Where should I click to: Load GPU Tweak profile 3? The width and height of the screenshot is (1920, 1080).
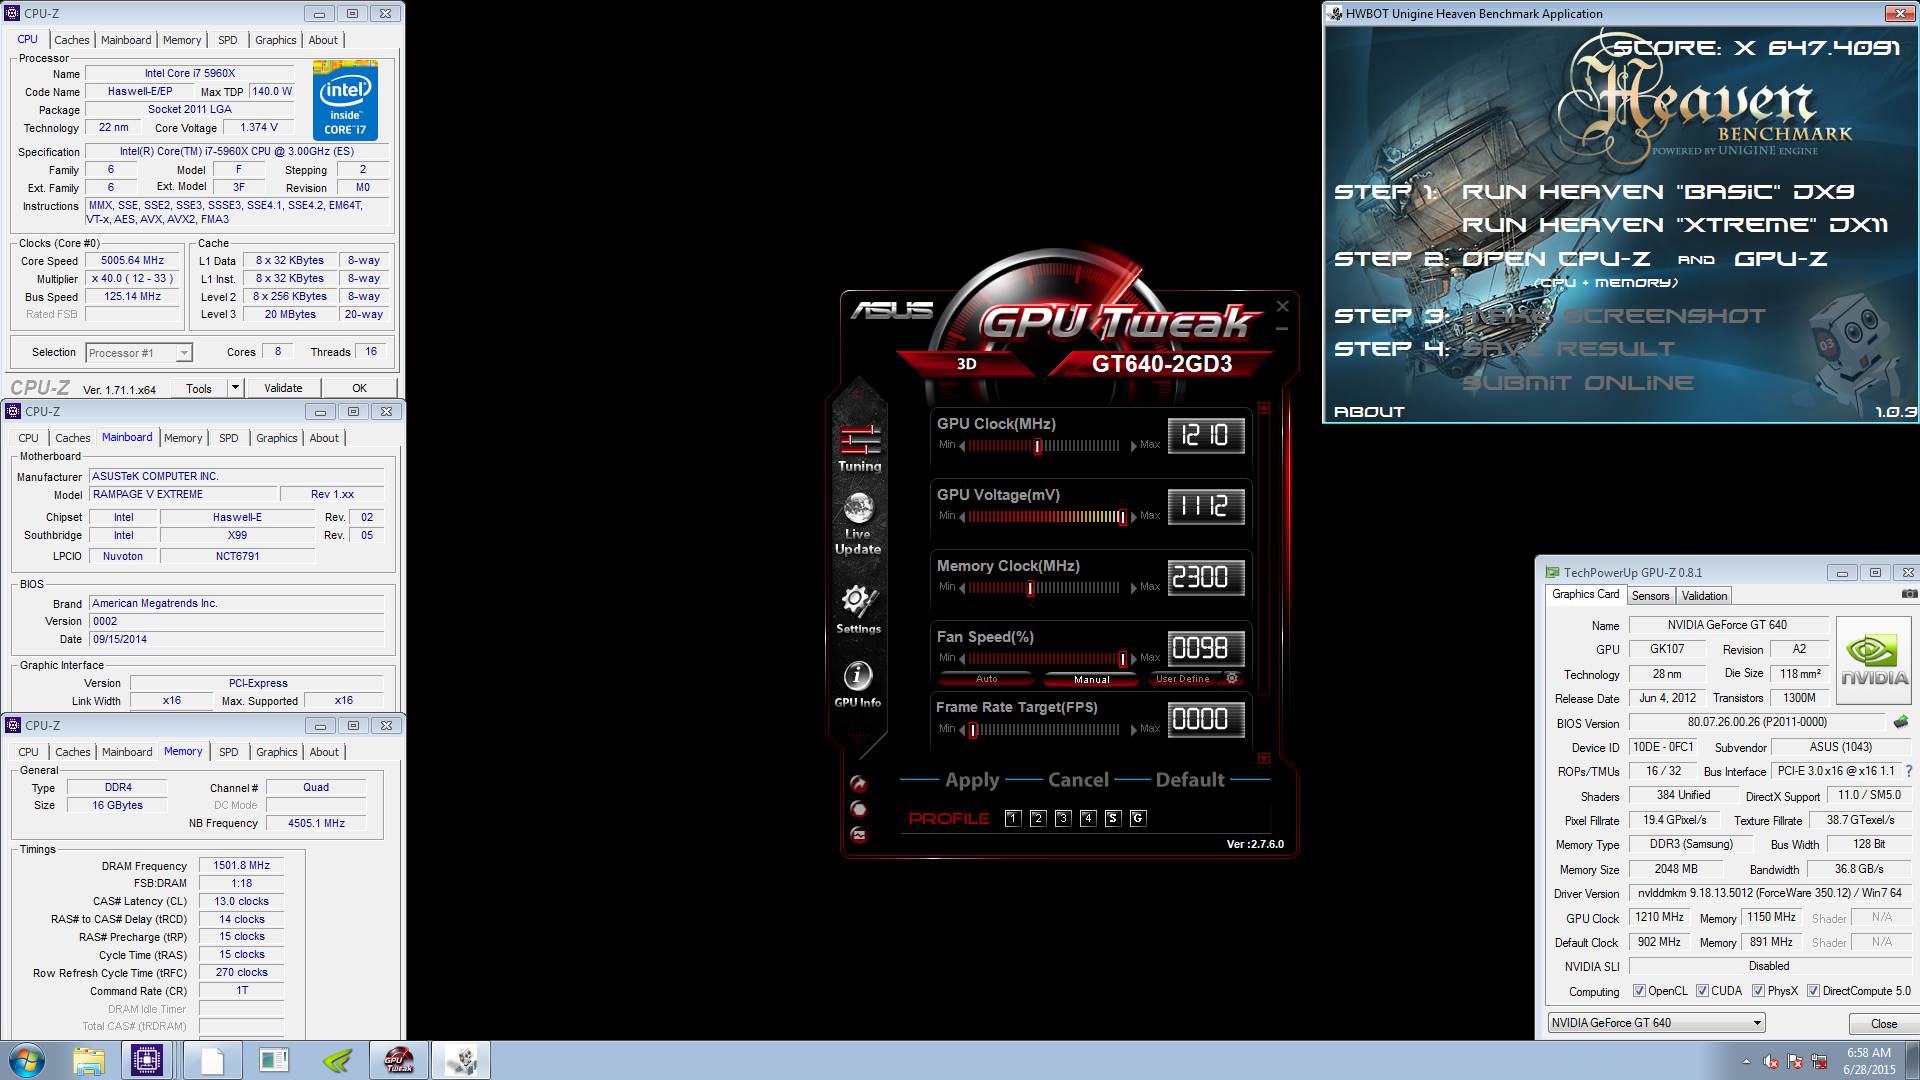pyautogui.click(x=1062, y=818)
